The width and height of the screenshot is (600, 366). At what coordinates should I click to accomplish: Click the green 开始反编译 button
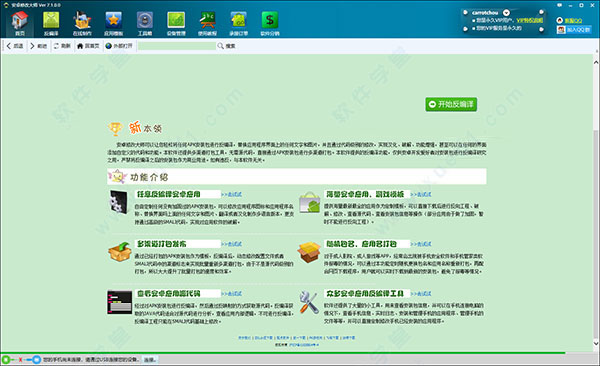click(451, 104)
